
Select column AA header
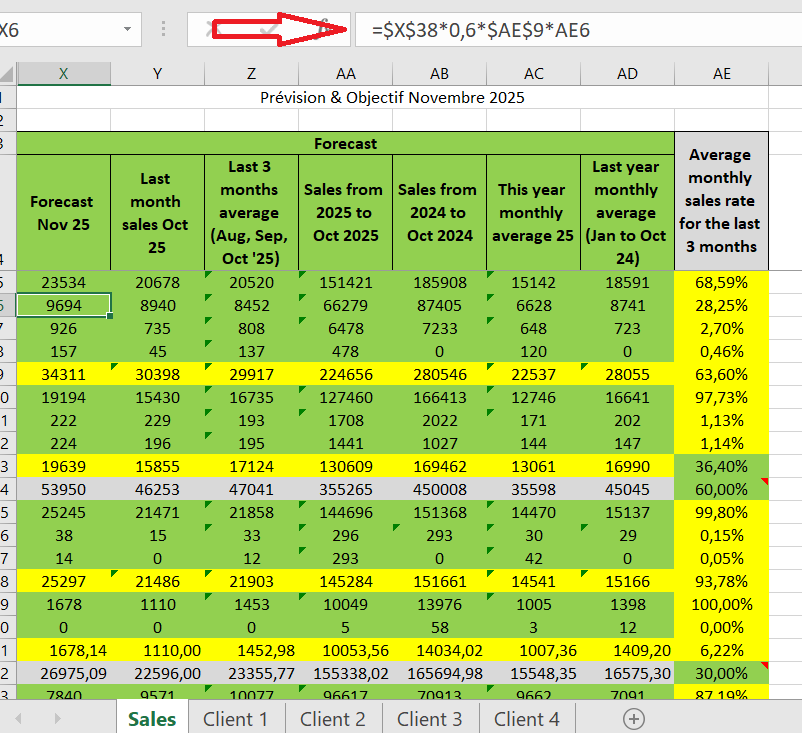click(346, 74)
